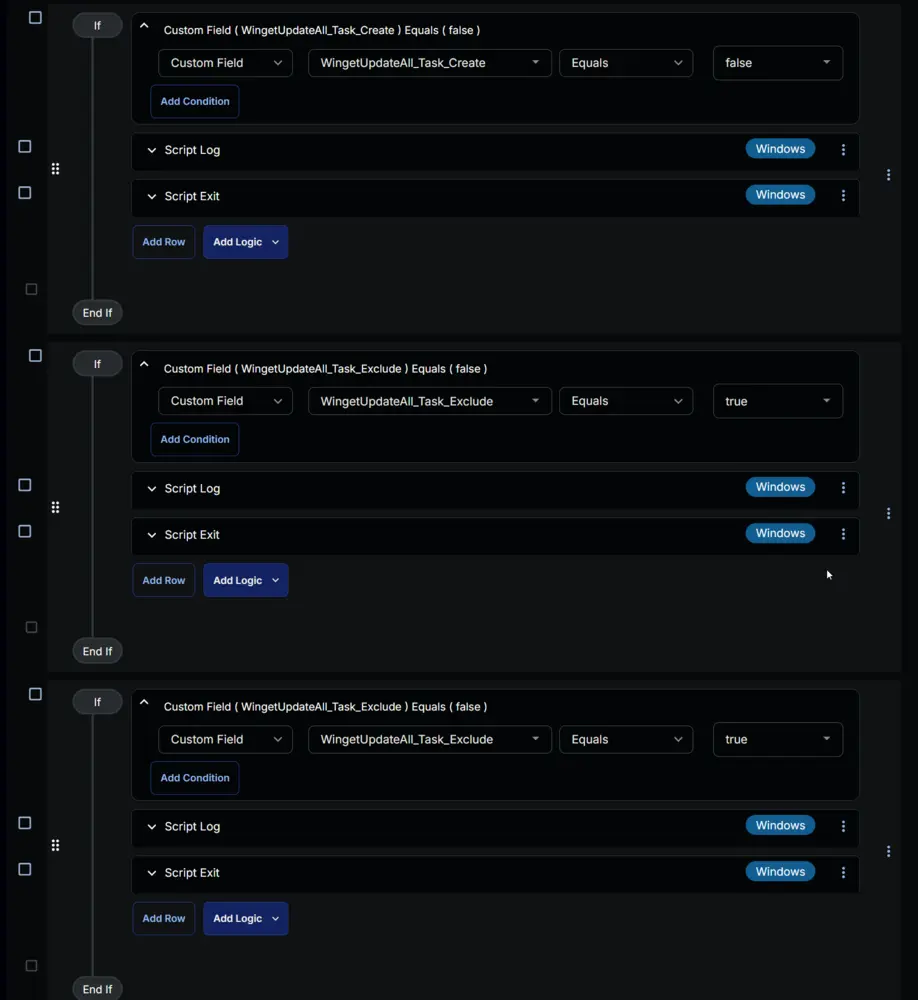Click Windows badge on Script Log in middle block

pos(780,487)
